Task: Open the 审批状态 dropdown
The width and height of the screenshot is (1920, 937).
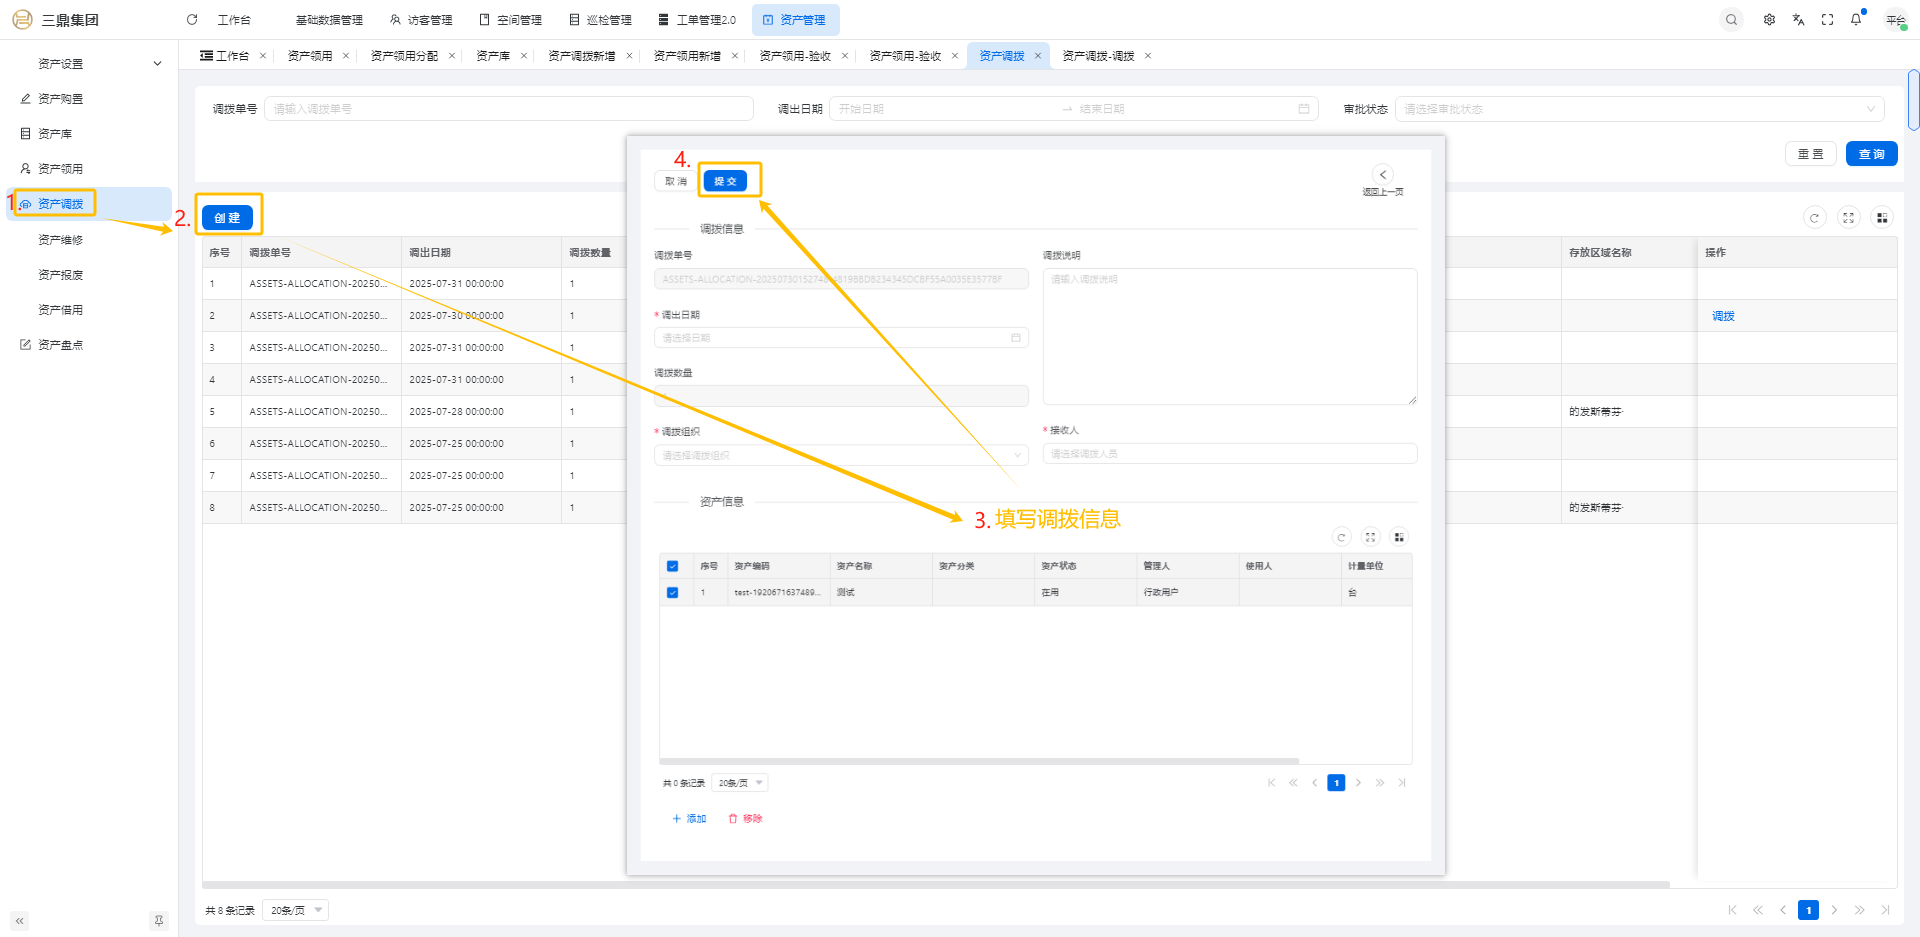Action: (1638, 109)
